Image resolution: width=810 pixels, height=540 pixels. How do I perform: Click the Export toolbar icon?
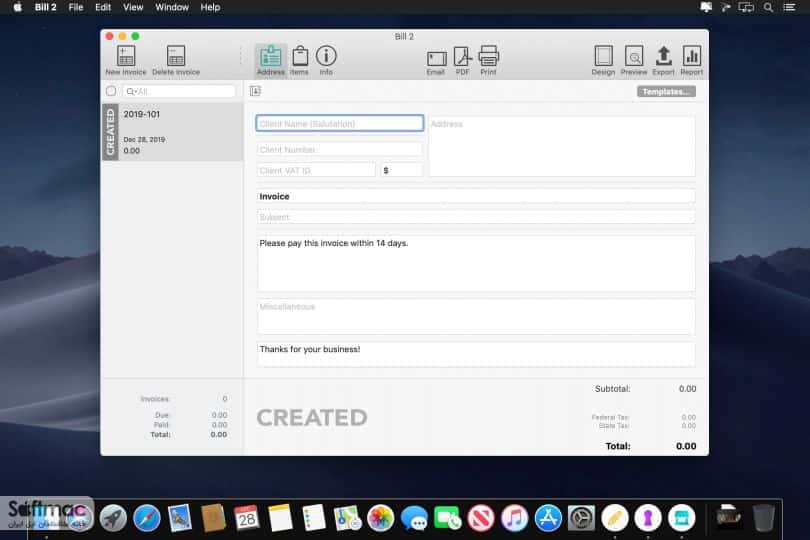(663, 60)
